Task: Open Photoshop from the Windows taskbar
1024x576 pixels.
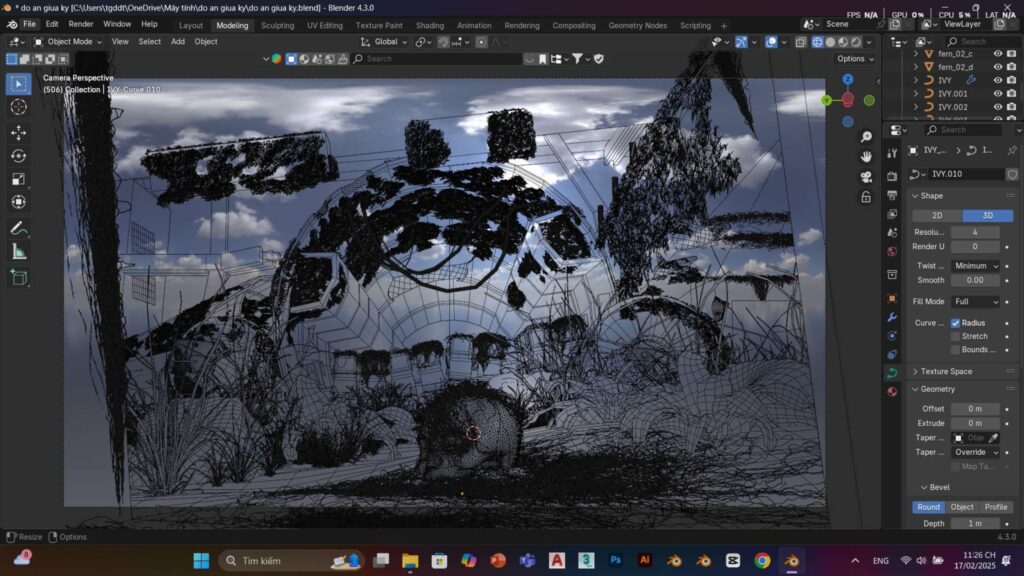Action: click(x=616, y=560)
